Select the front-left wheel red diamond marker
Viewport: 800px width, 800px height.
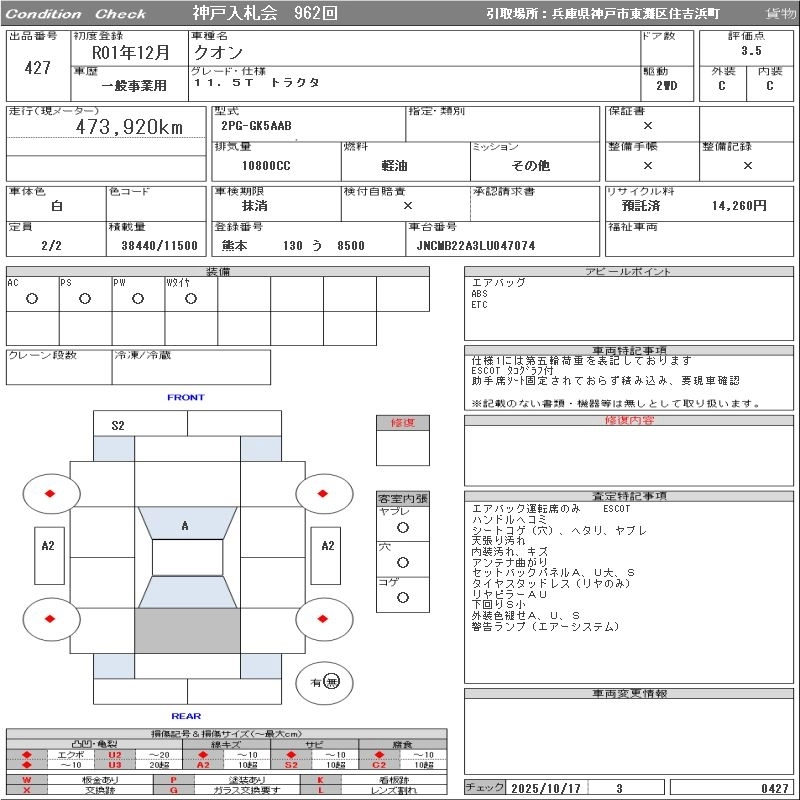[50, 493]
